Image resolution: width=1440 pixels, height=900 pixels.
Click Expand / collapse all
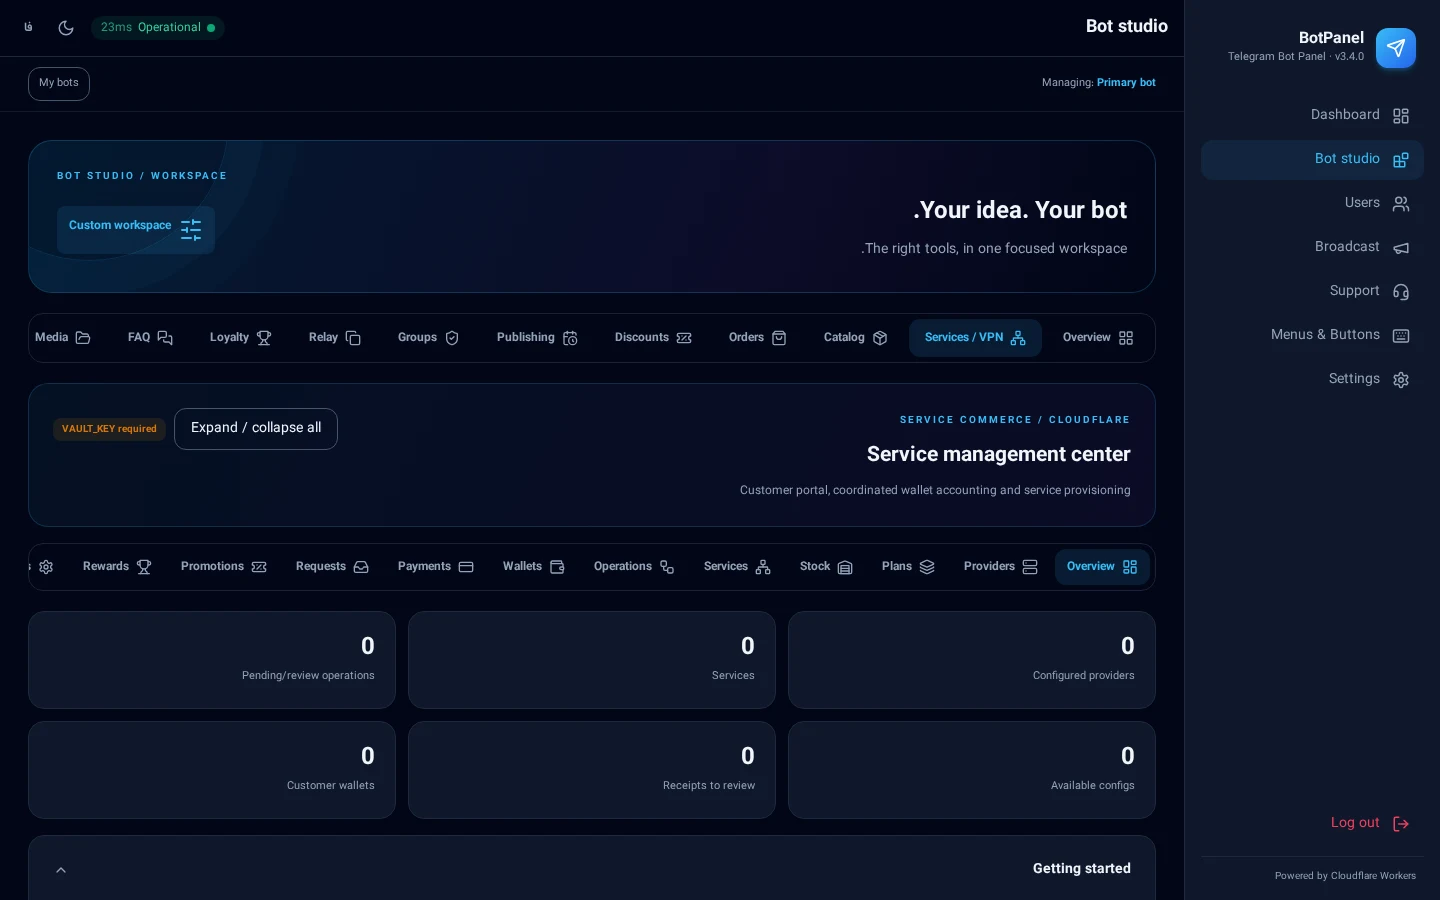click(x=256, y=429)
